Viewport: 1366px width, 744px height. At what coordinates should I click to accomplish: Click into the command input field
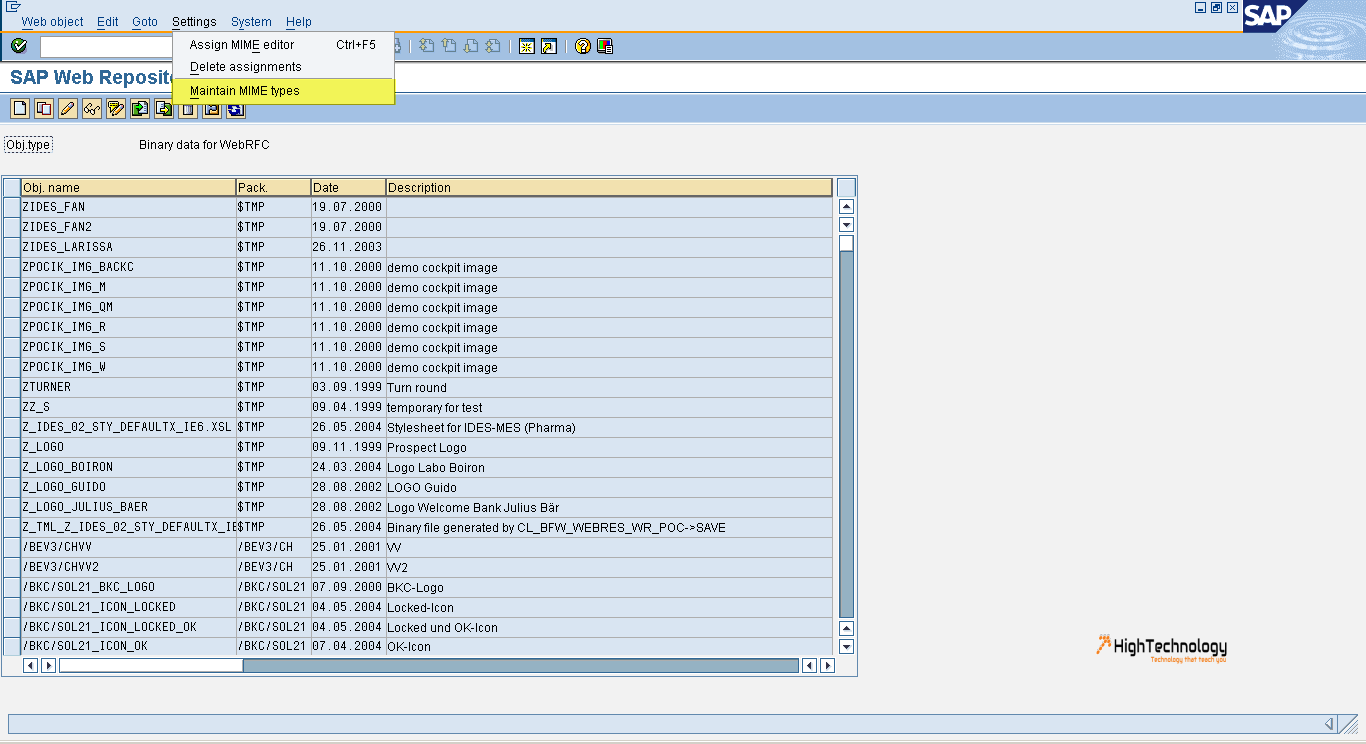pyautogui.click(x=107, y=46)
